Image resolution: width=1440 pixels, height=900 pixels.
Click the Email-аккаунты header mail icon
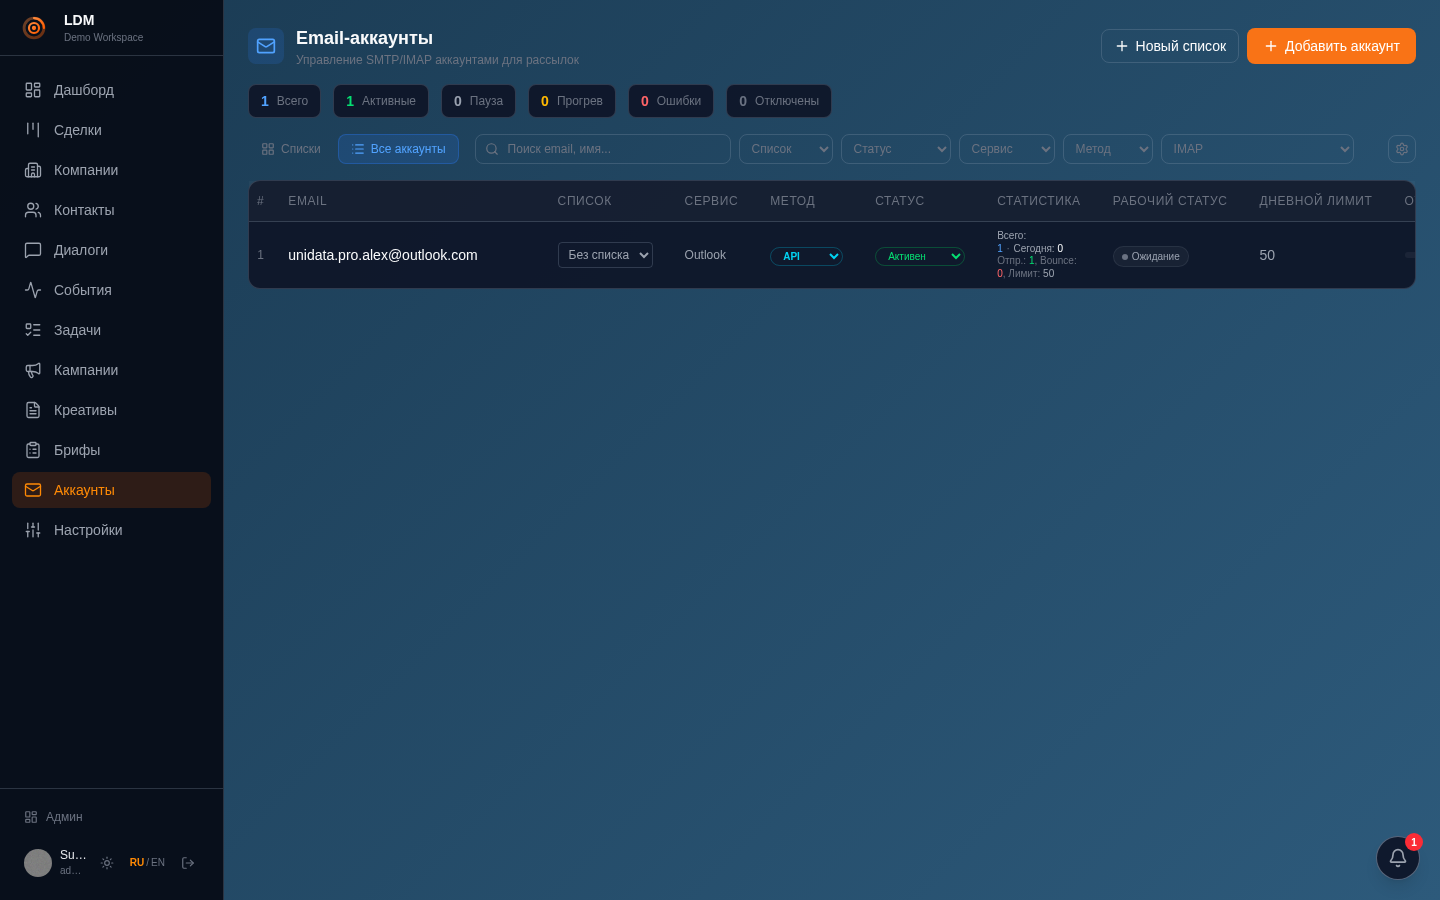(x=266, y=46)
